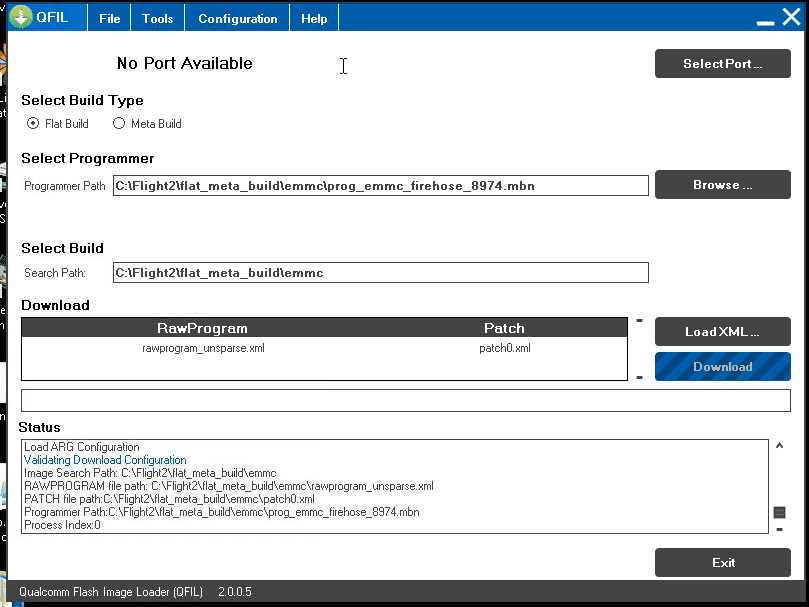Select the patch0.xml entry

coord(504,348)
